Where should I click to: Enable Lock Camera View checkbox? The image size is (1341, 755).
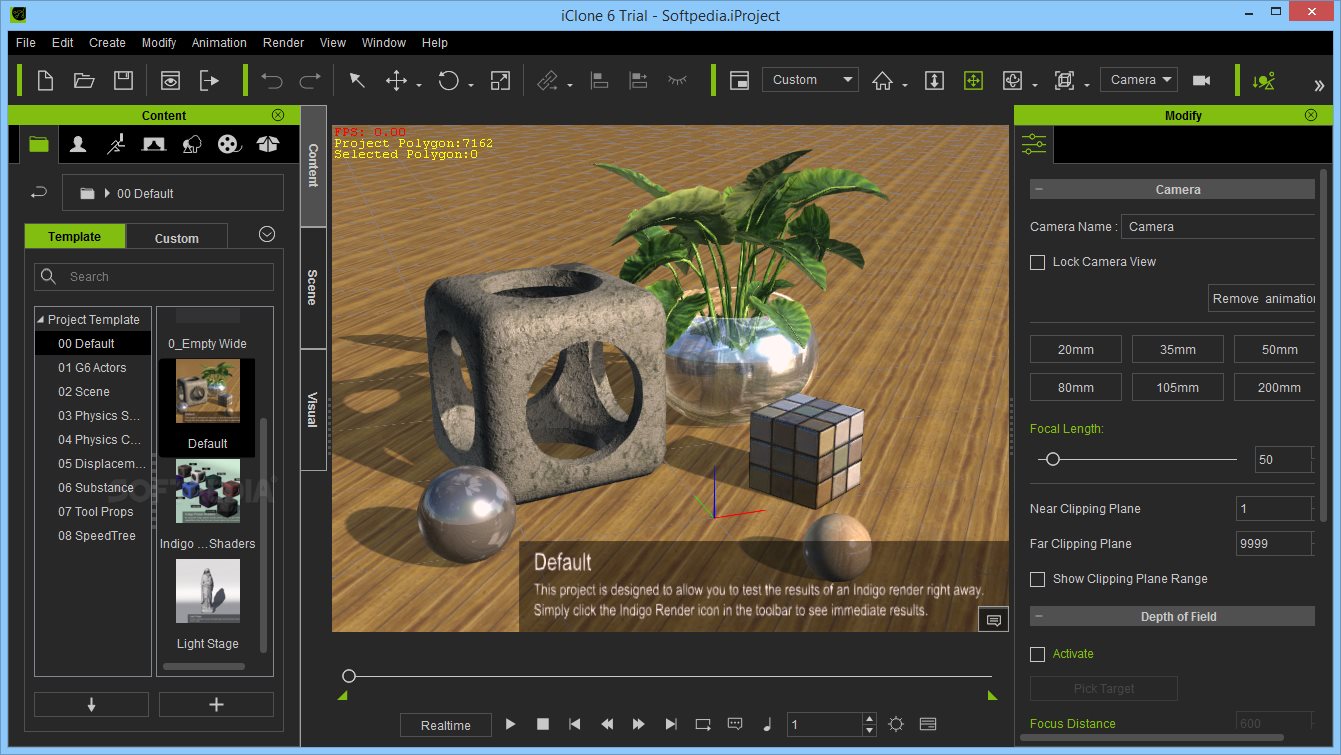coord(1038,262)
